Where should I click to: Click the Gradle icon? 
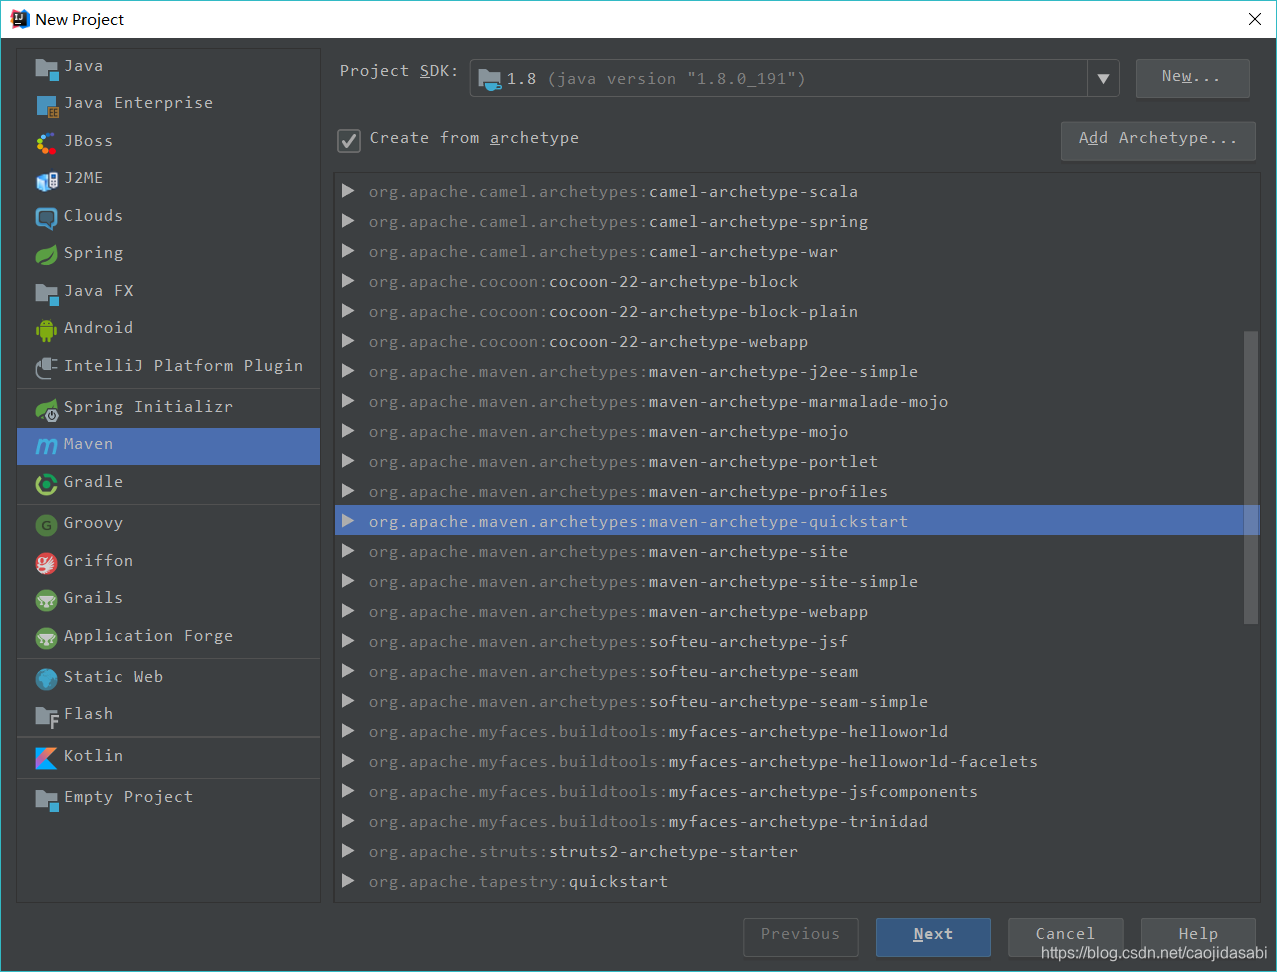47,484
